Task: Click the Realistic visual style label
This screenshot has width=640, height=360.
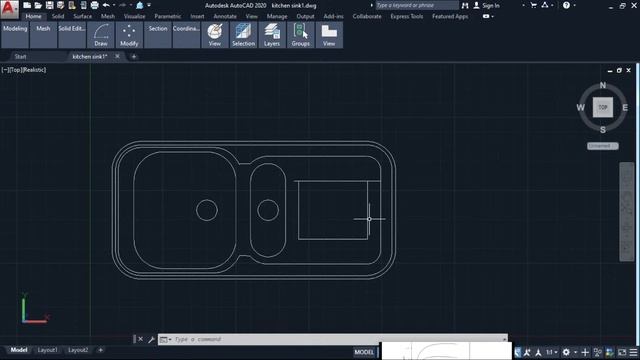Action: (x=34, y=70)
